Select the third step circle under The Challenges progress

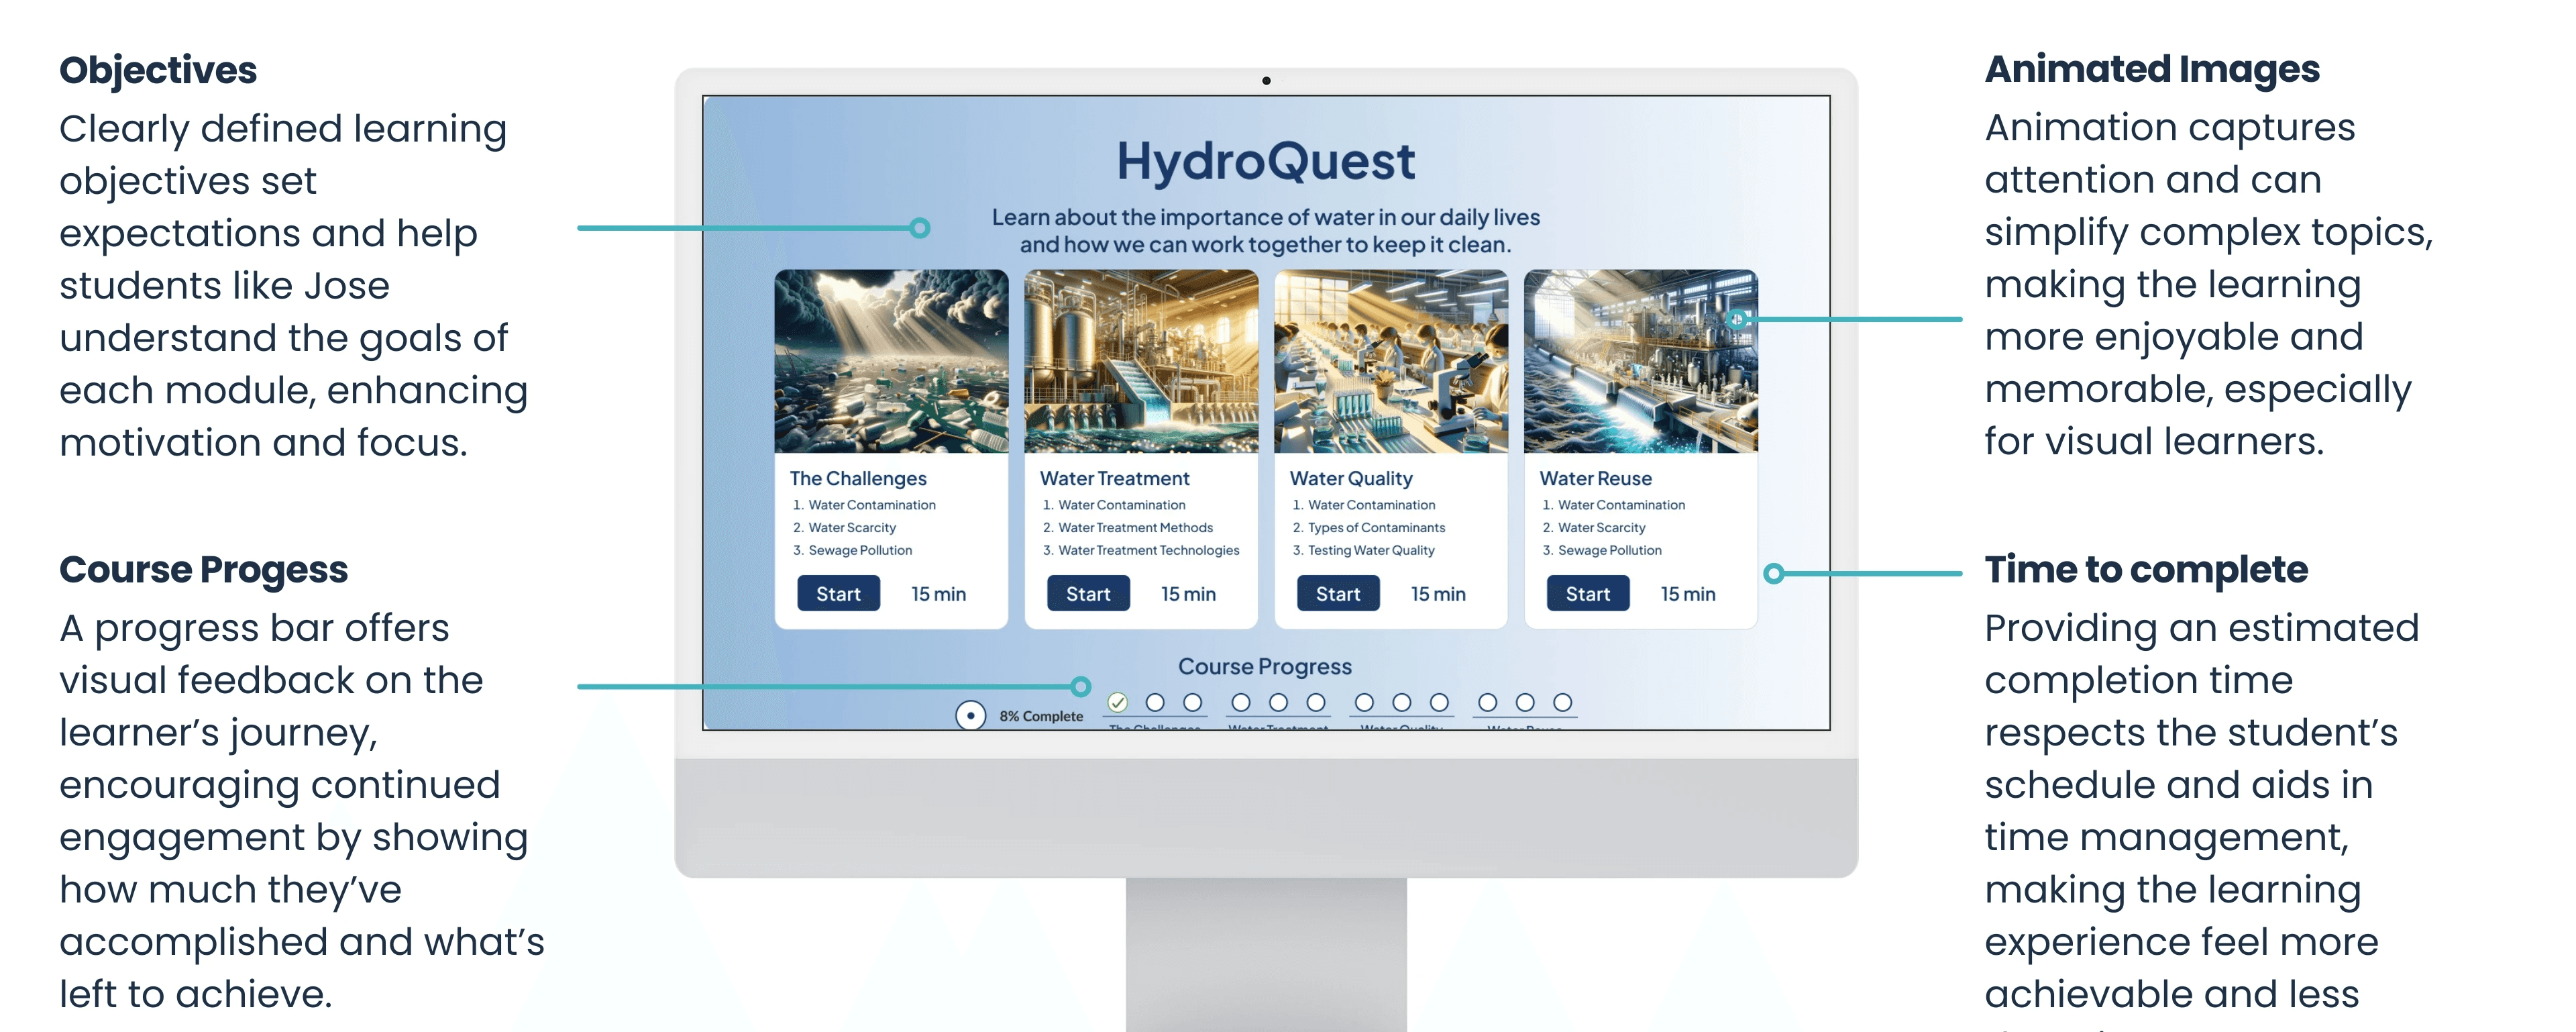tap(1192, 703)
